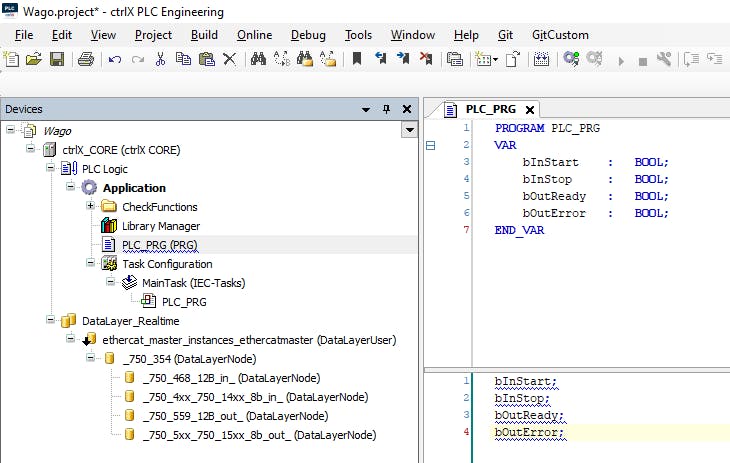
Task: Pin the Devices panel with the pushpin icon
Action: click(386, 109)
